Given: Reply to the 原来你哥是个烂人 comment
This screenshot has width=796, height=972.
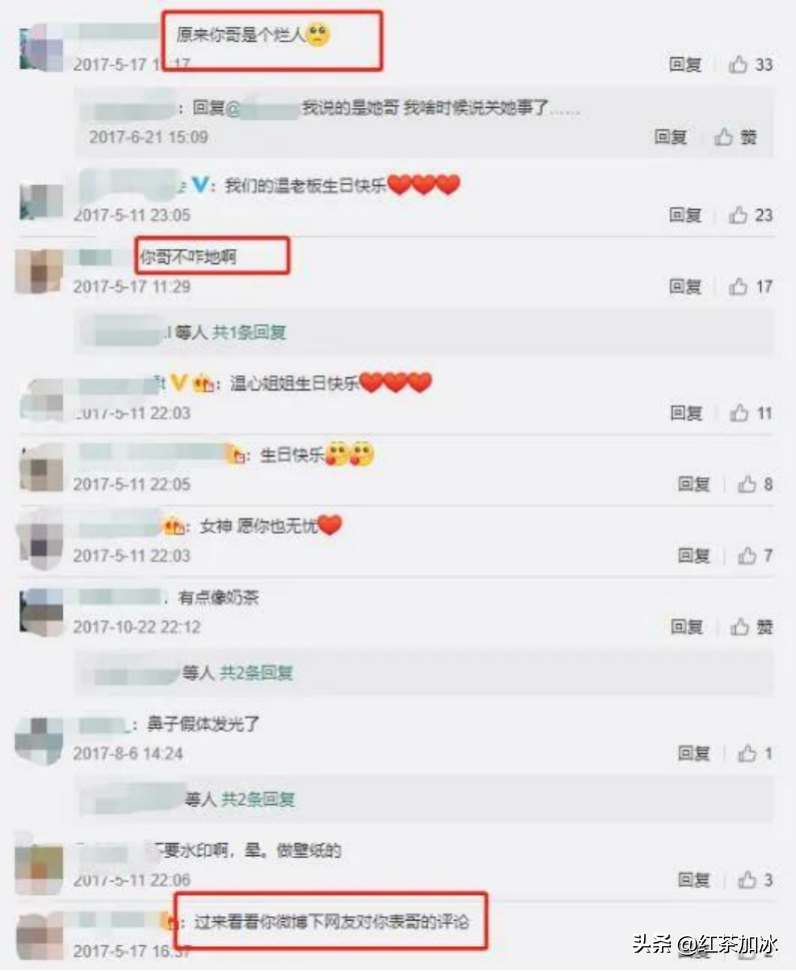Looking at the screenshot, I should click(x=685, y=64).
